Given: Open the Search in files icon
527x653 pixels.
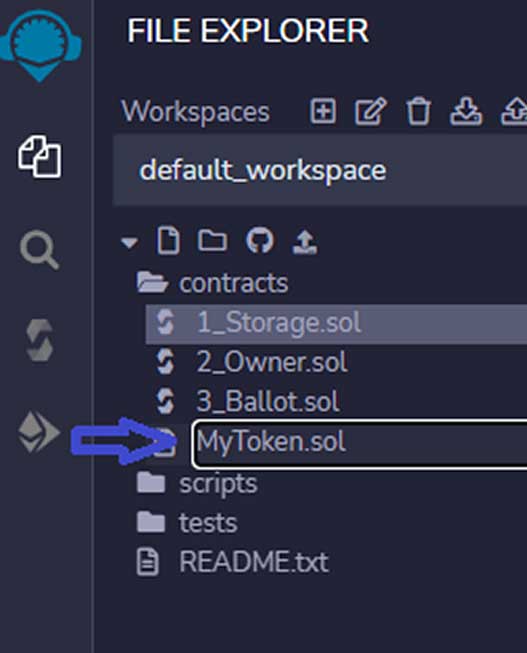Looking at the screenshot, I should coord(40,249).
